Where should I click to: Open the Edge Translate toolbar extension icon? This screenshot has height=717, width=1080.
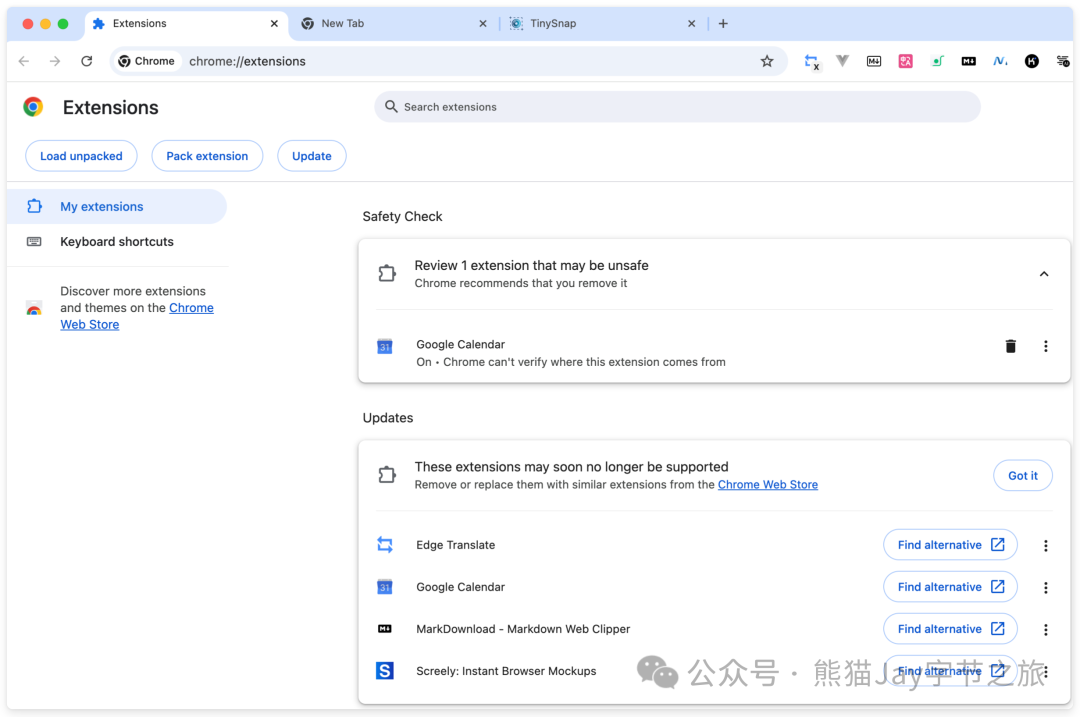(812, 62)
